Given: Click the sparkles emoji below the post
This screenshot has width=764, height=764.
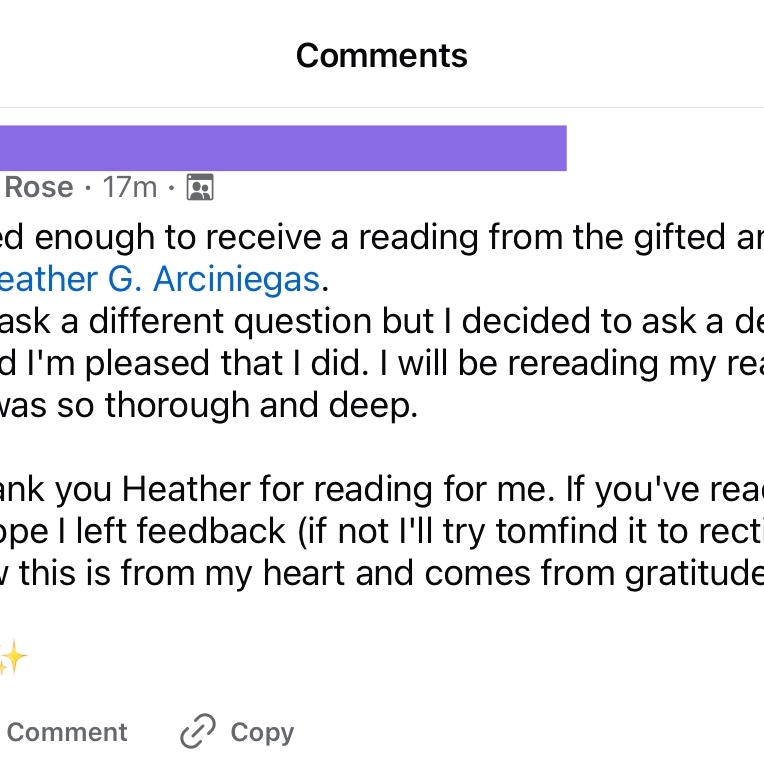Looking at the screenshot, I should click(12, 657).
